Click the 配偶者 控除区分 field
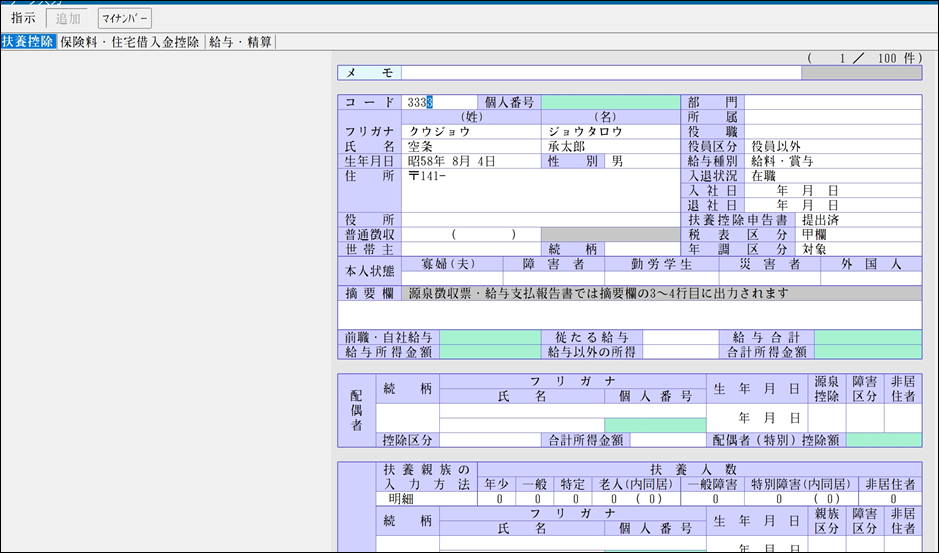The image size is (939, 553). tap(490, 440)
